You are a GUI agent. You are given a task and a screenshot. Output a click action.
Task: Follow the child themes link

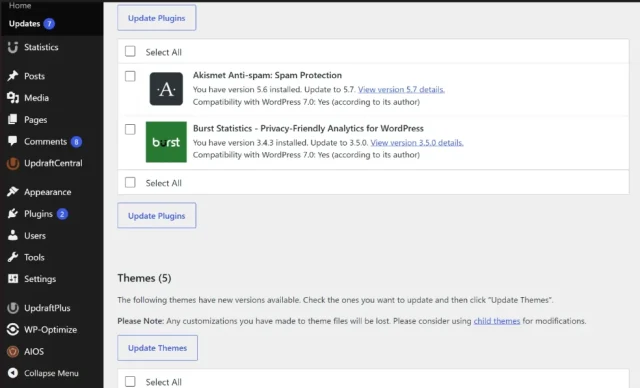(497, 321)
